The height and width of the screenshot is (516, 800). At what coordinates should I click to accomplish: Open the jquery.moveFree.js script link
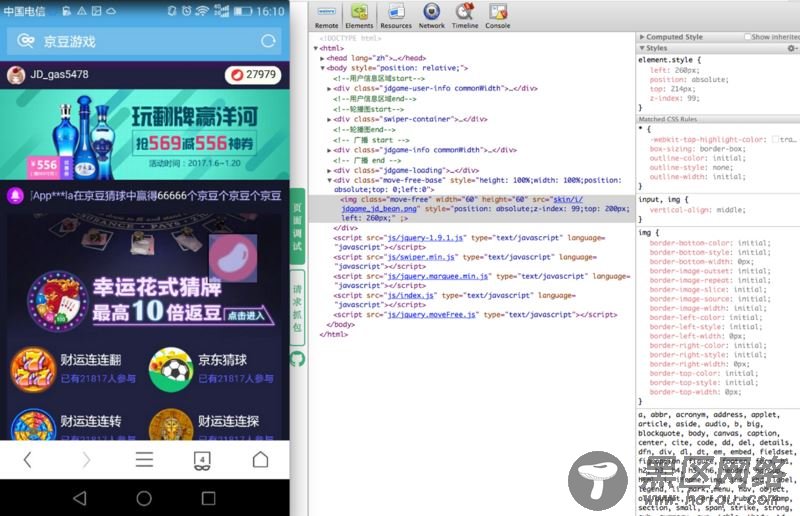[431, 314]
